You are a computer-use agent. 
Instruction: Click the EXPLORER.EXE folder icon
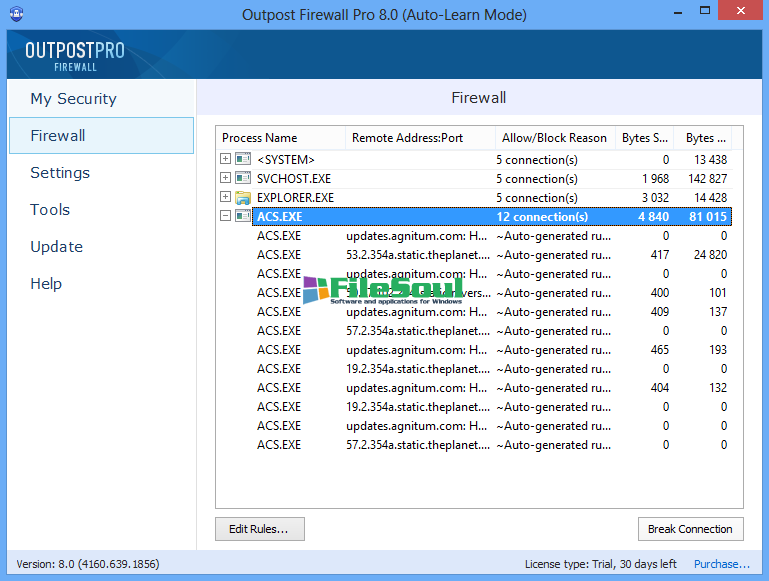[x=243, y=198]
